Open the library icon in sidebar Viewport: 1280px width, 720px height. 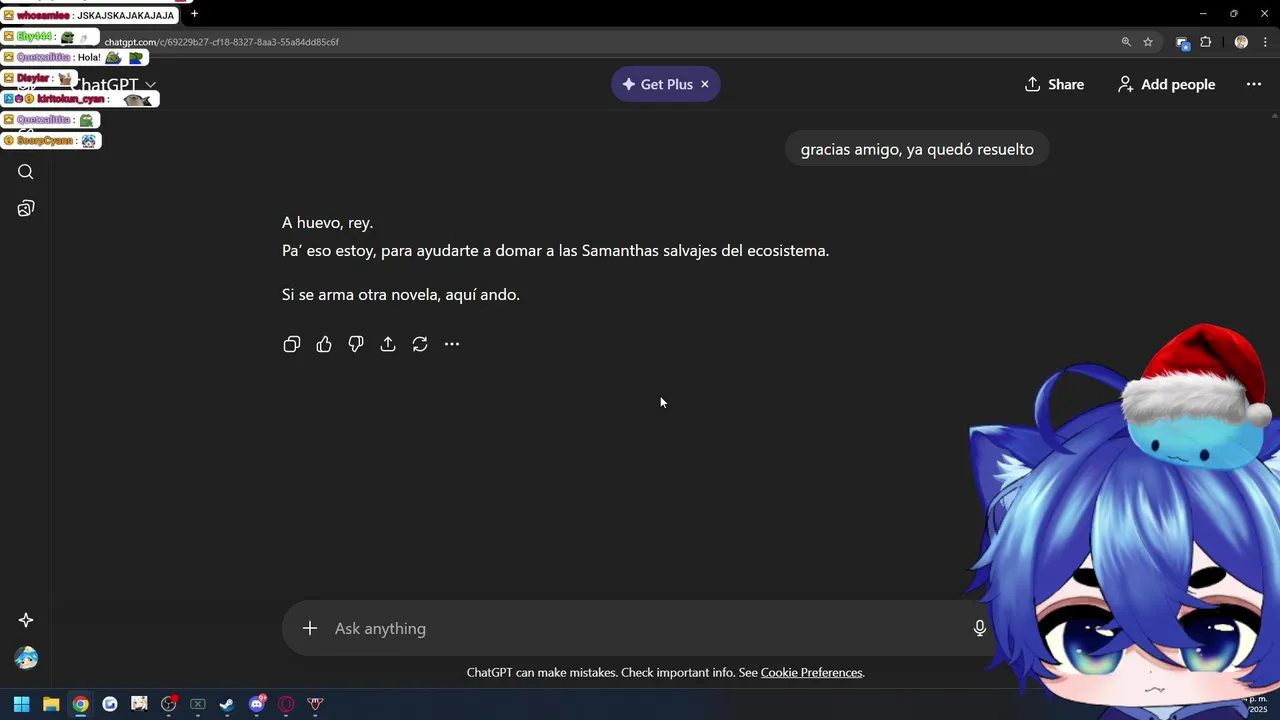click(x=26, y=208)
